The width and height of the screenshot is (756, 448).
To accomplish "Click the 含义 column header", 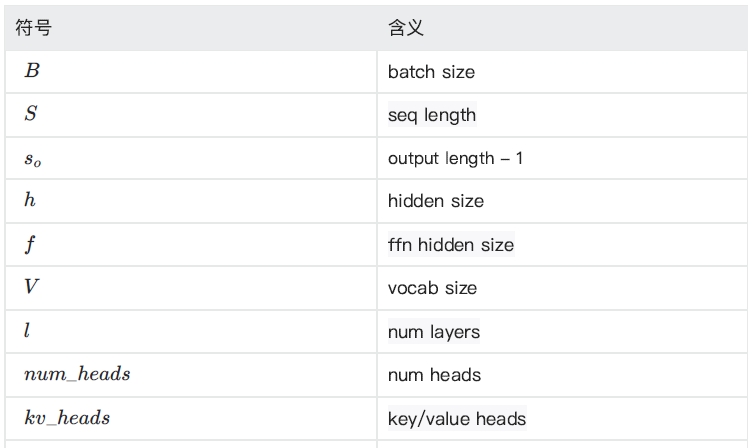I will click(x=406, y=28).
